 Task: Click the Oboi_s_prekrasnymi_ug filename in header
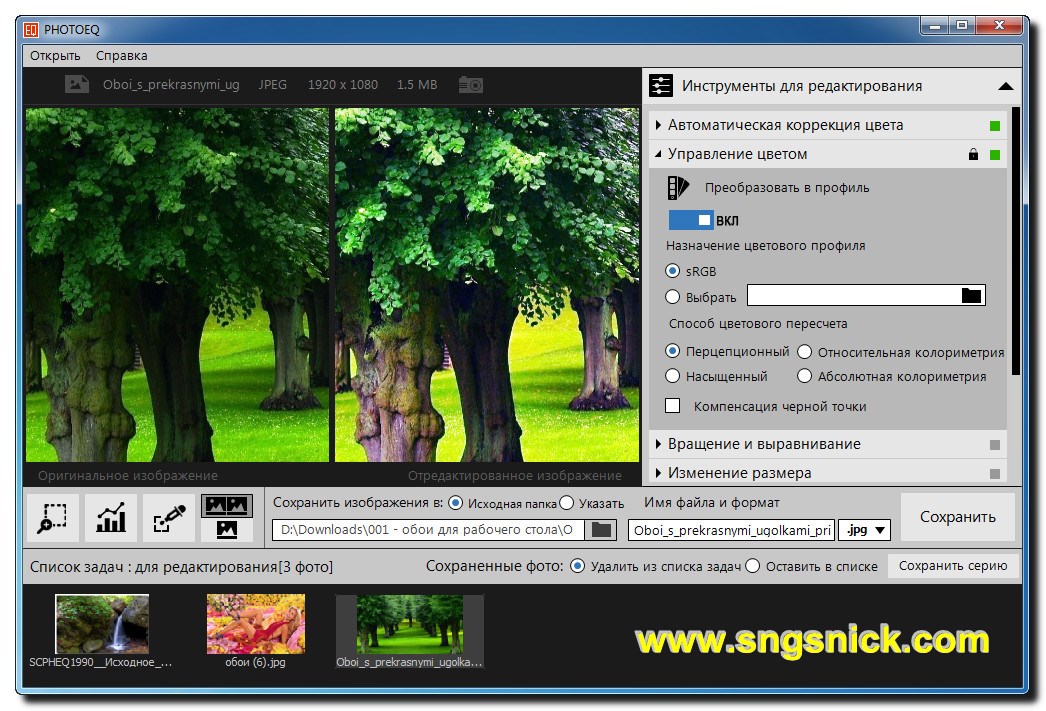tap(171, 85)
